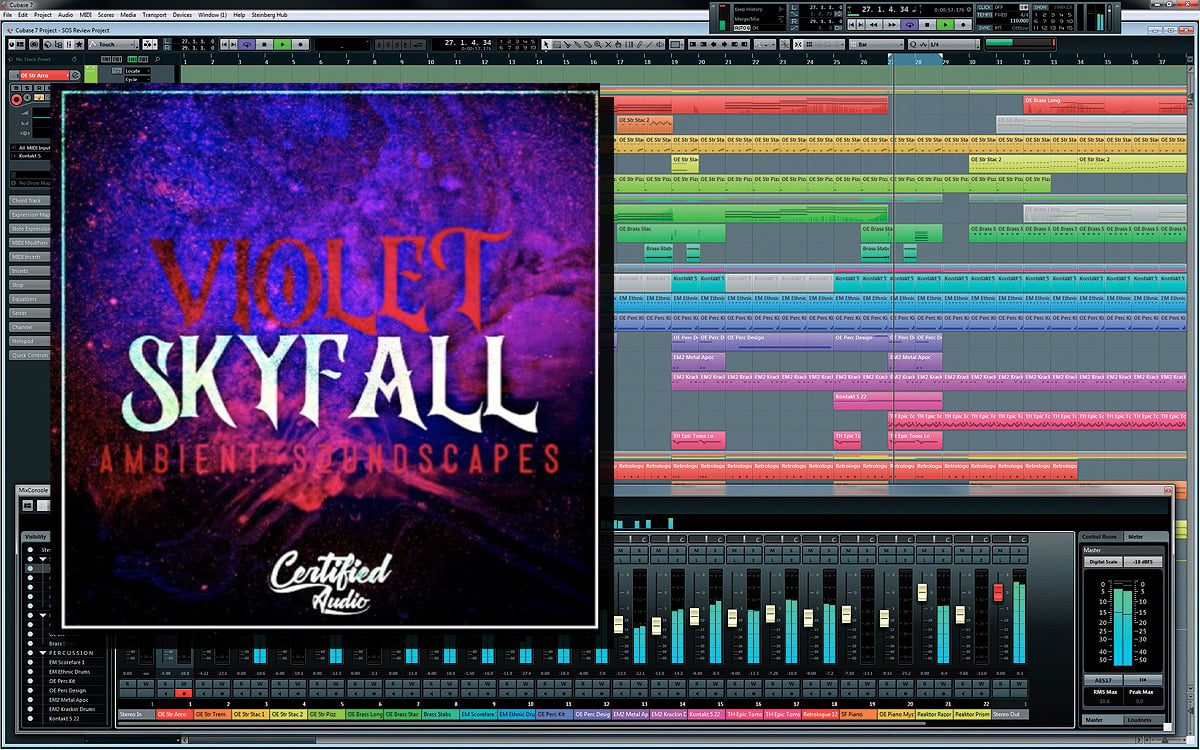Open the Cycle dropdown above track list
This screenshot has height=750, width=1200.
pos(137,79)
